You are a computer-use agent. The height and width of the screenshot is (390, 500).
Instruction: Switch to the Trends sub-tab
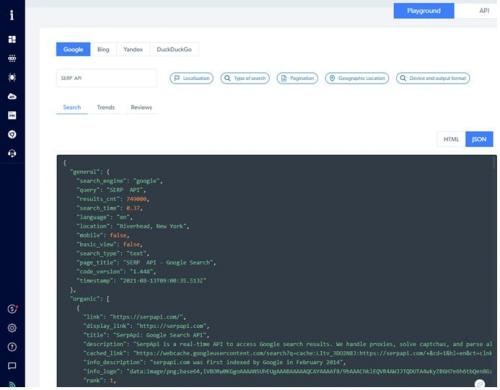point(106,107)
